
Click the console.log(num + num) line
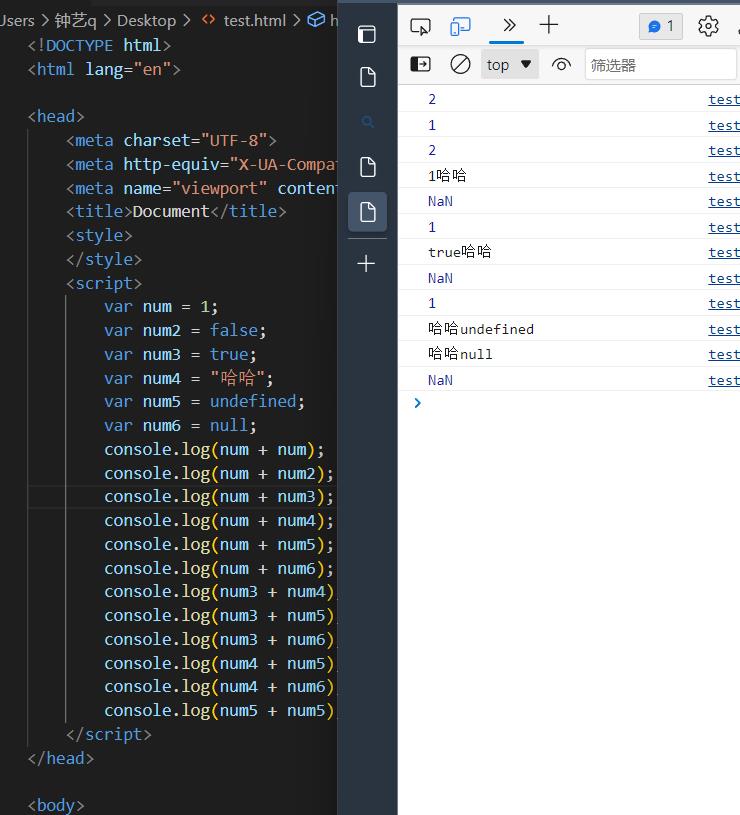214,450
